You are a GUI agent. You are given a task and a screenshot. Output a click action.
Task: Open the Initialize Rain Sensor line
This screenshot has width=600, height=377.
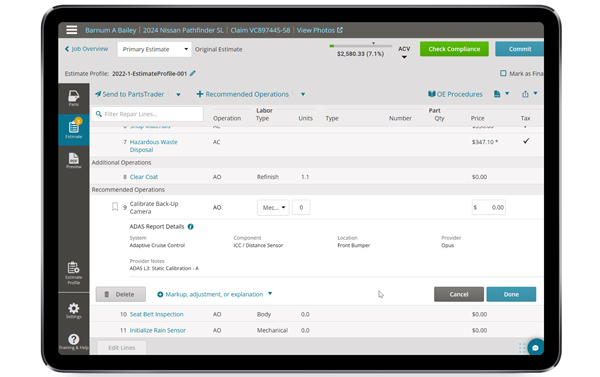click(x=158, y=330)
